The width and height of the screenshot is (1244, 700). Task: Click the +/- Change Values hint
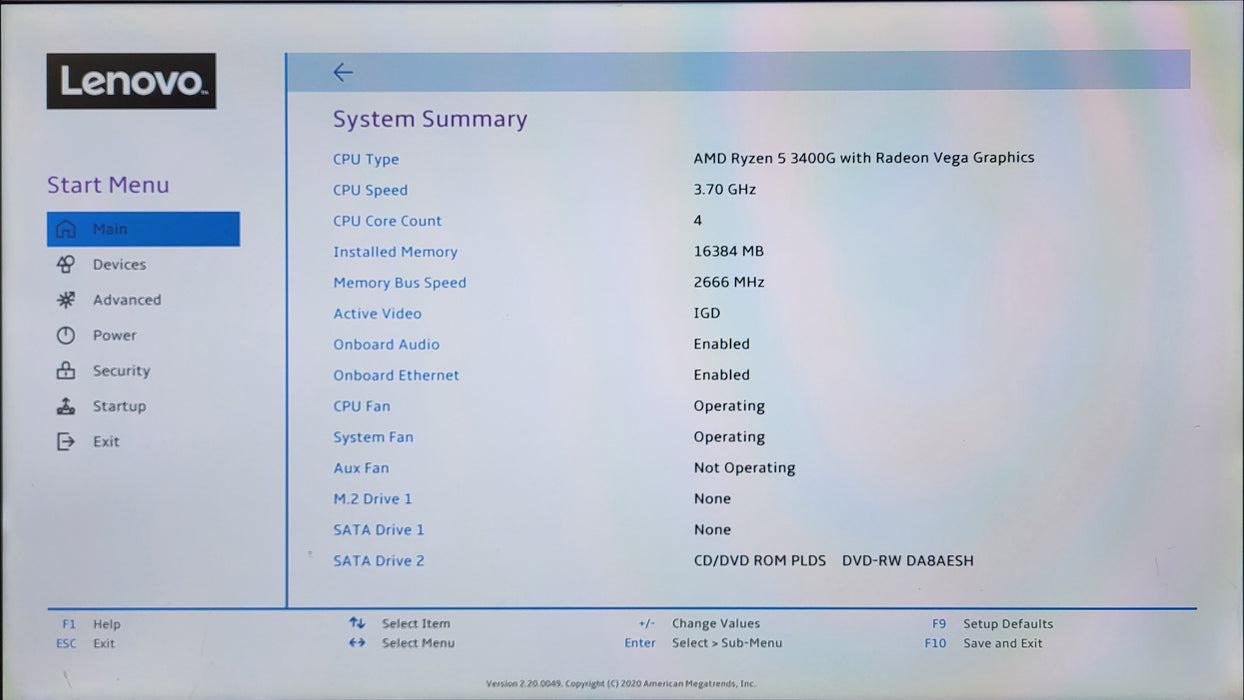pyautogui.click(x=699, y=624)
